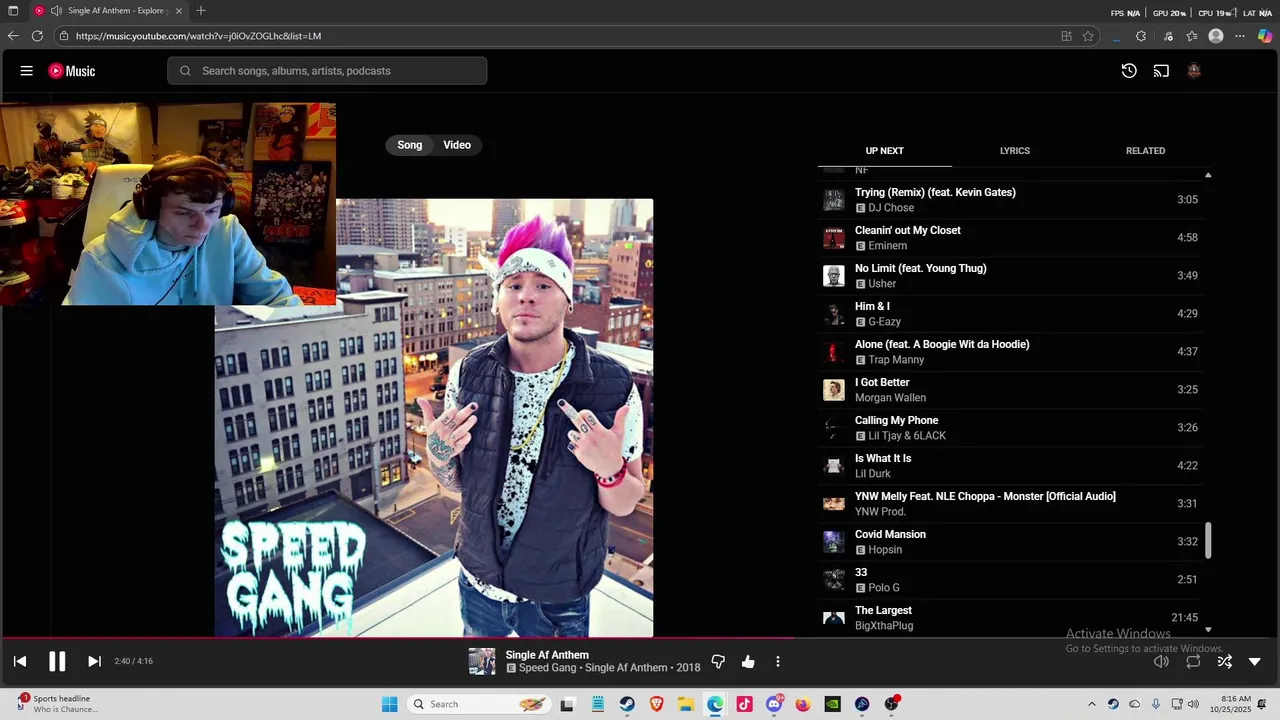Viewport: 1280px width, 720px height.
Task: Mute the tab via speaker icon
Action: 56,11
